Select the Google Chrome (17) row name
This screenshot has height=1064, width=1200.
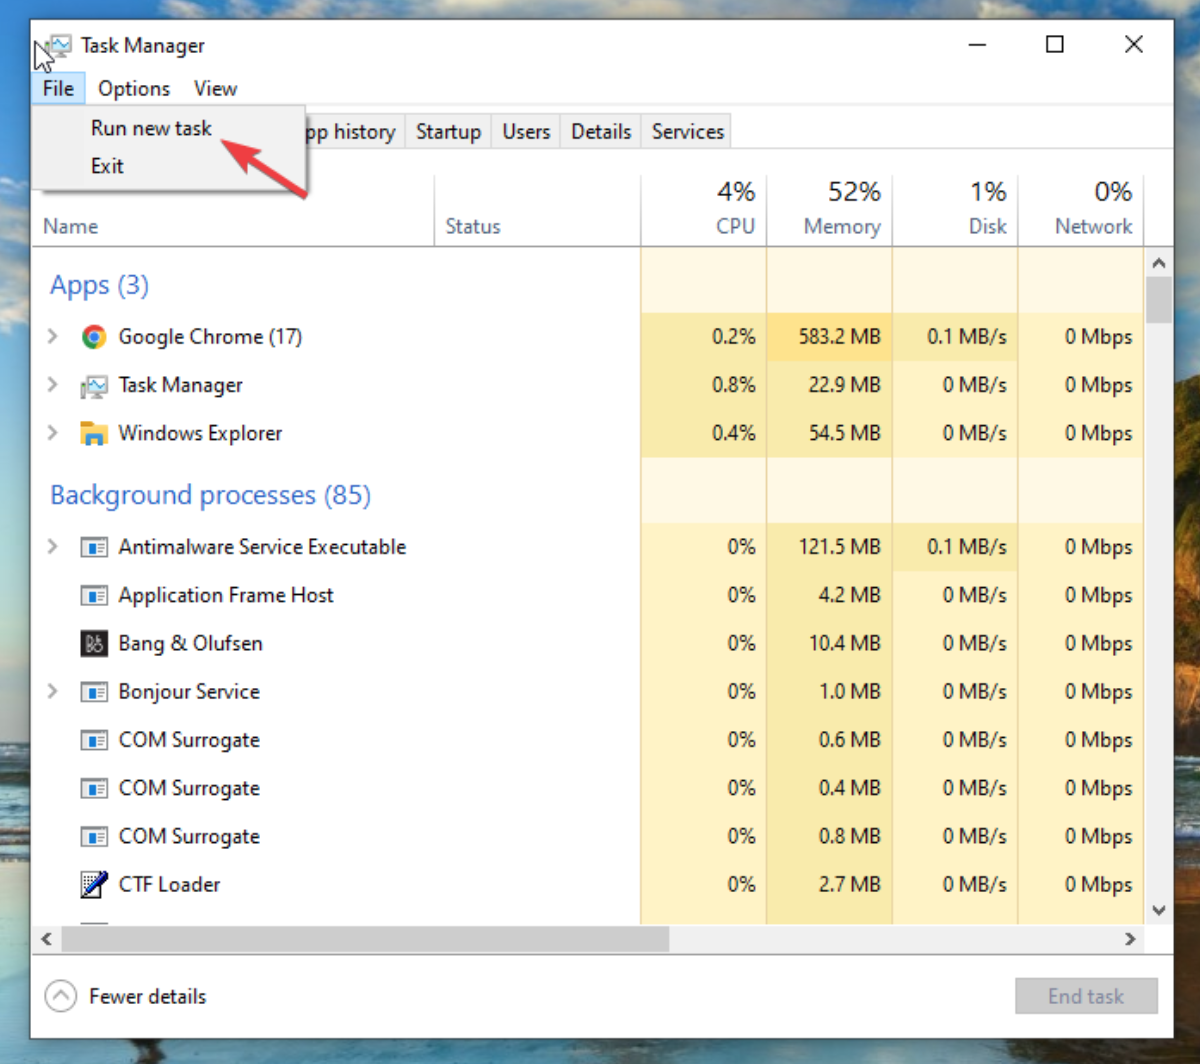tap(210, 337)
